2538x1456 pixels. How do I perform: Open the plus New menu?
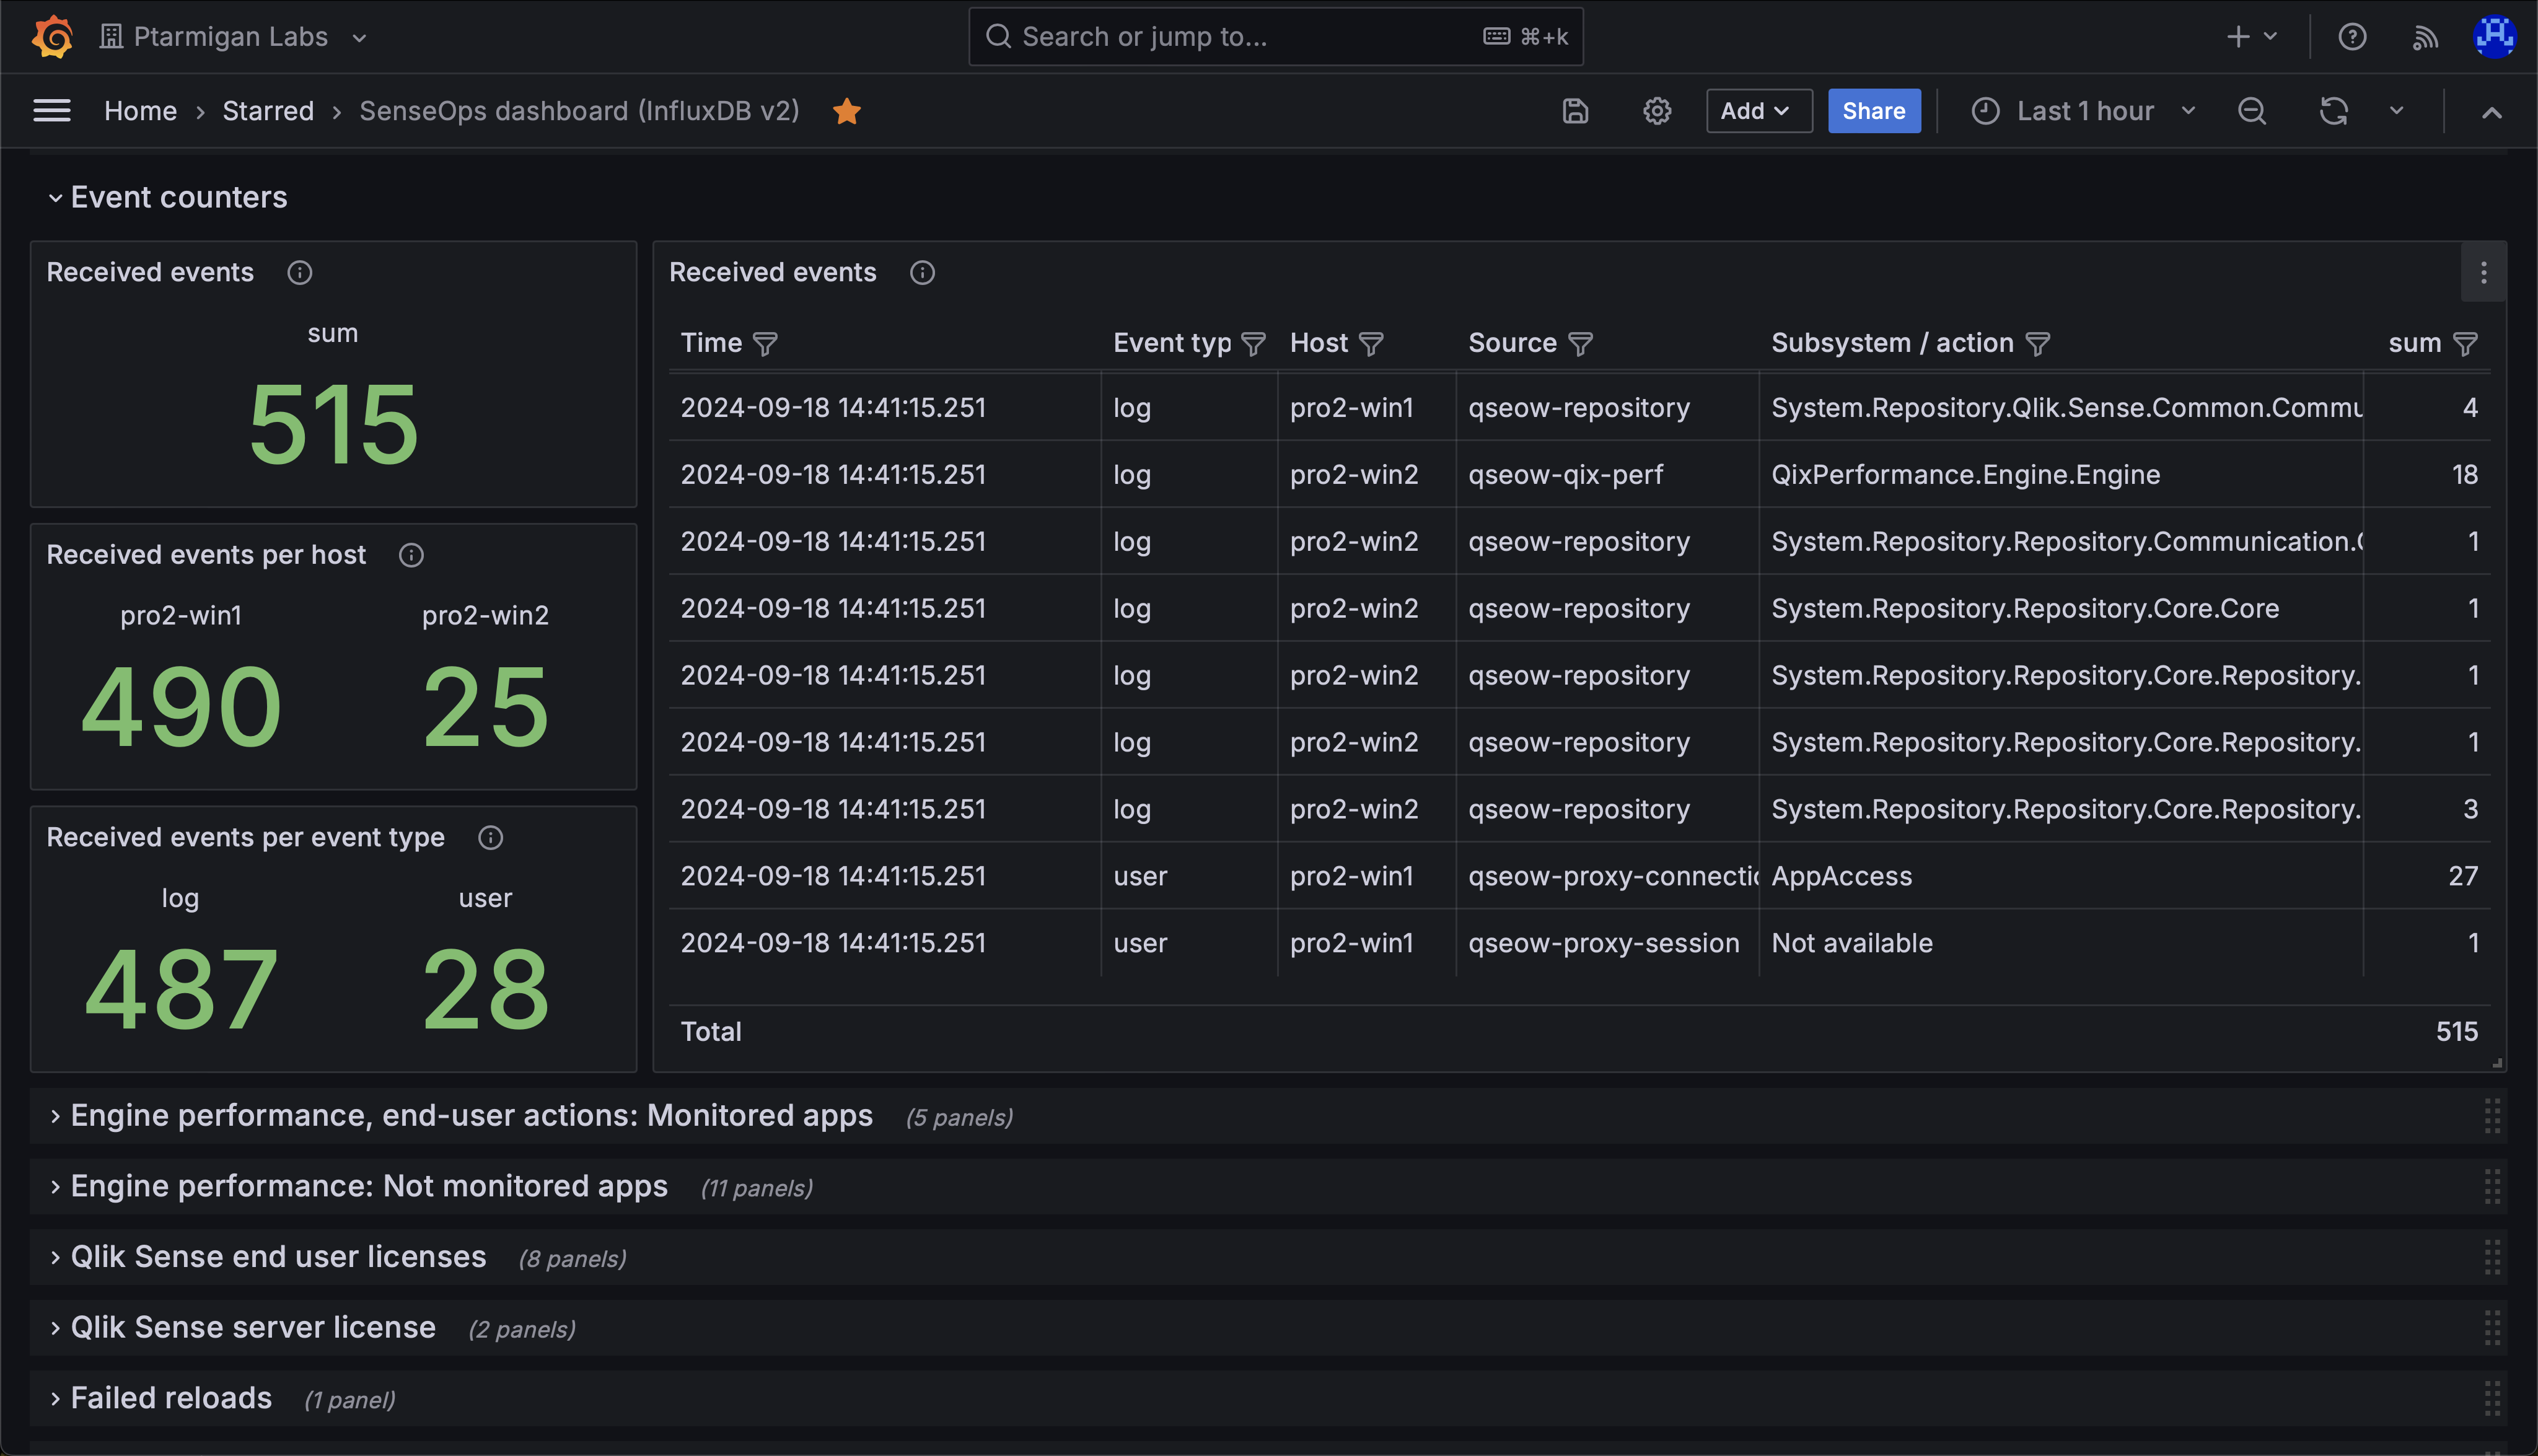(2251, 37)
